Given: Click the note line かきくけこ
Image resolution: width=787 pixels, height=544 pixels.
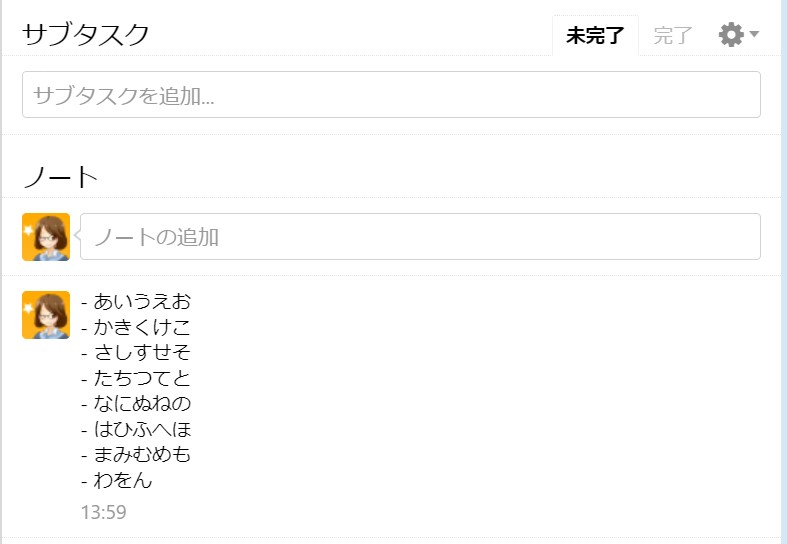Looking at the screenshot, I should click(136, 327).
